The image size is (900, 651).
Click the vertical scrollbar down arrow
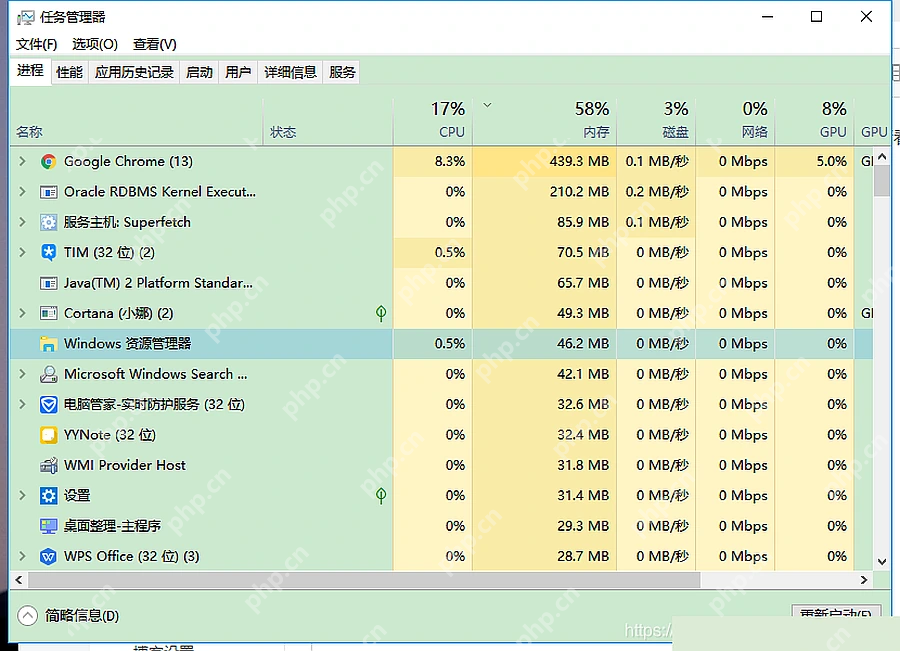tap(882, 562)
